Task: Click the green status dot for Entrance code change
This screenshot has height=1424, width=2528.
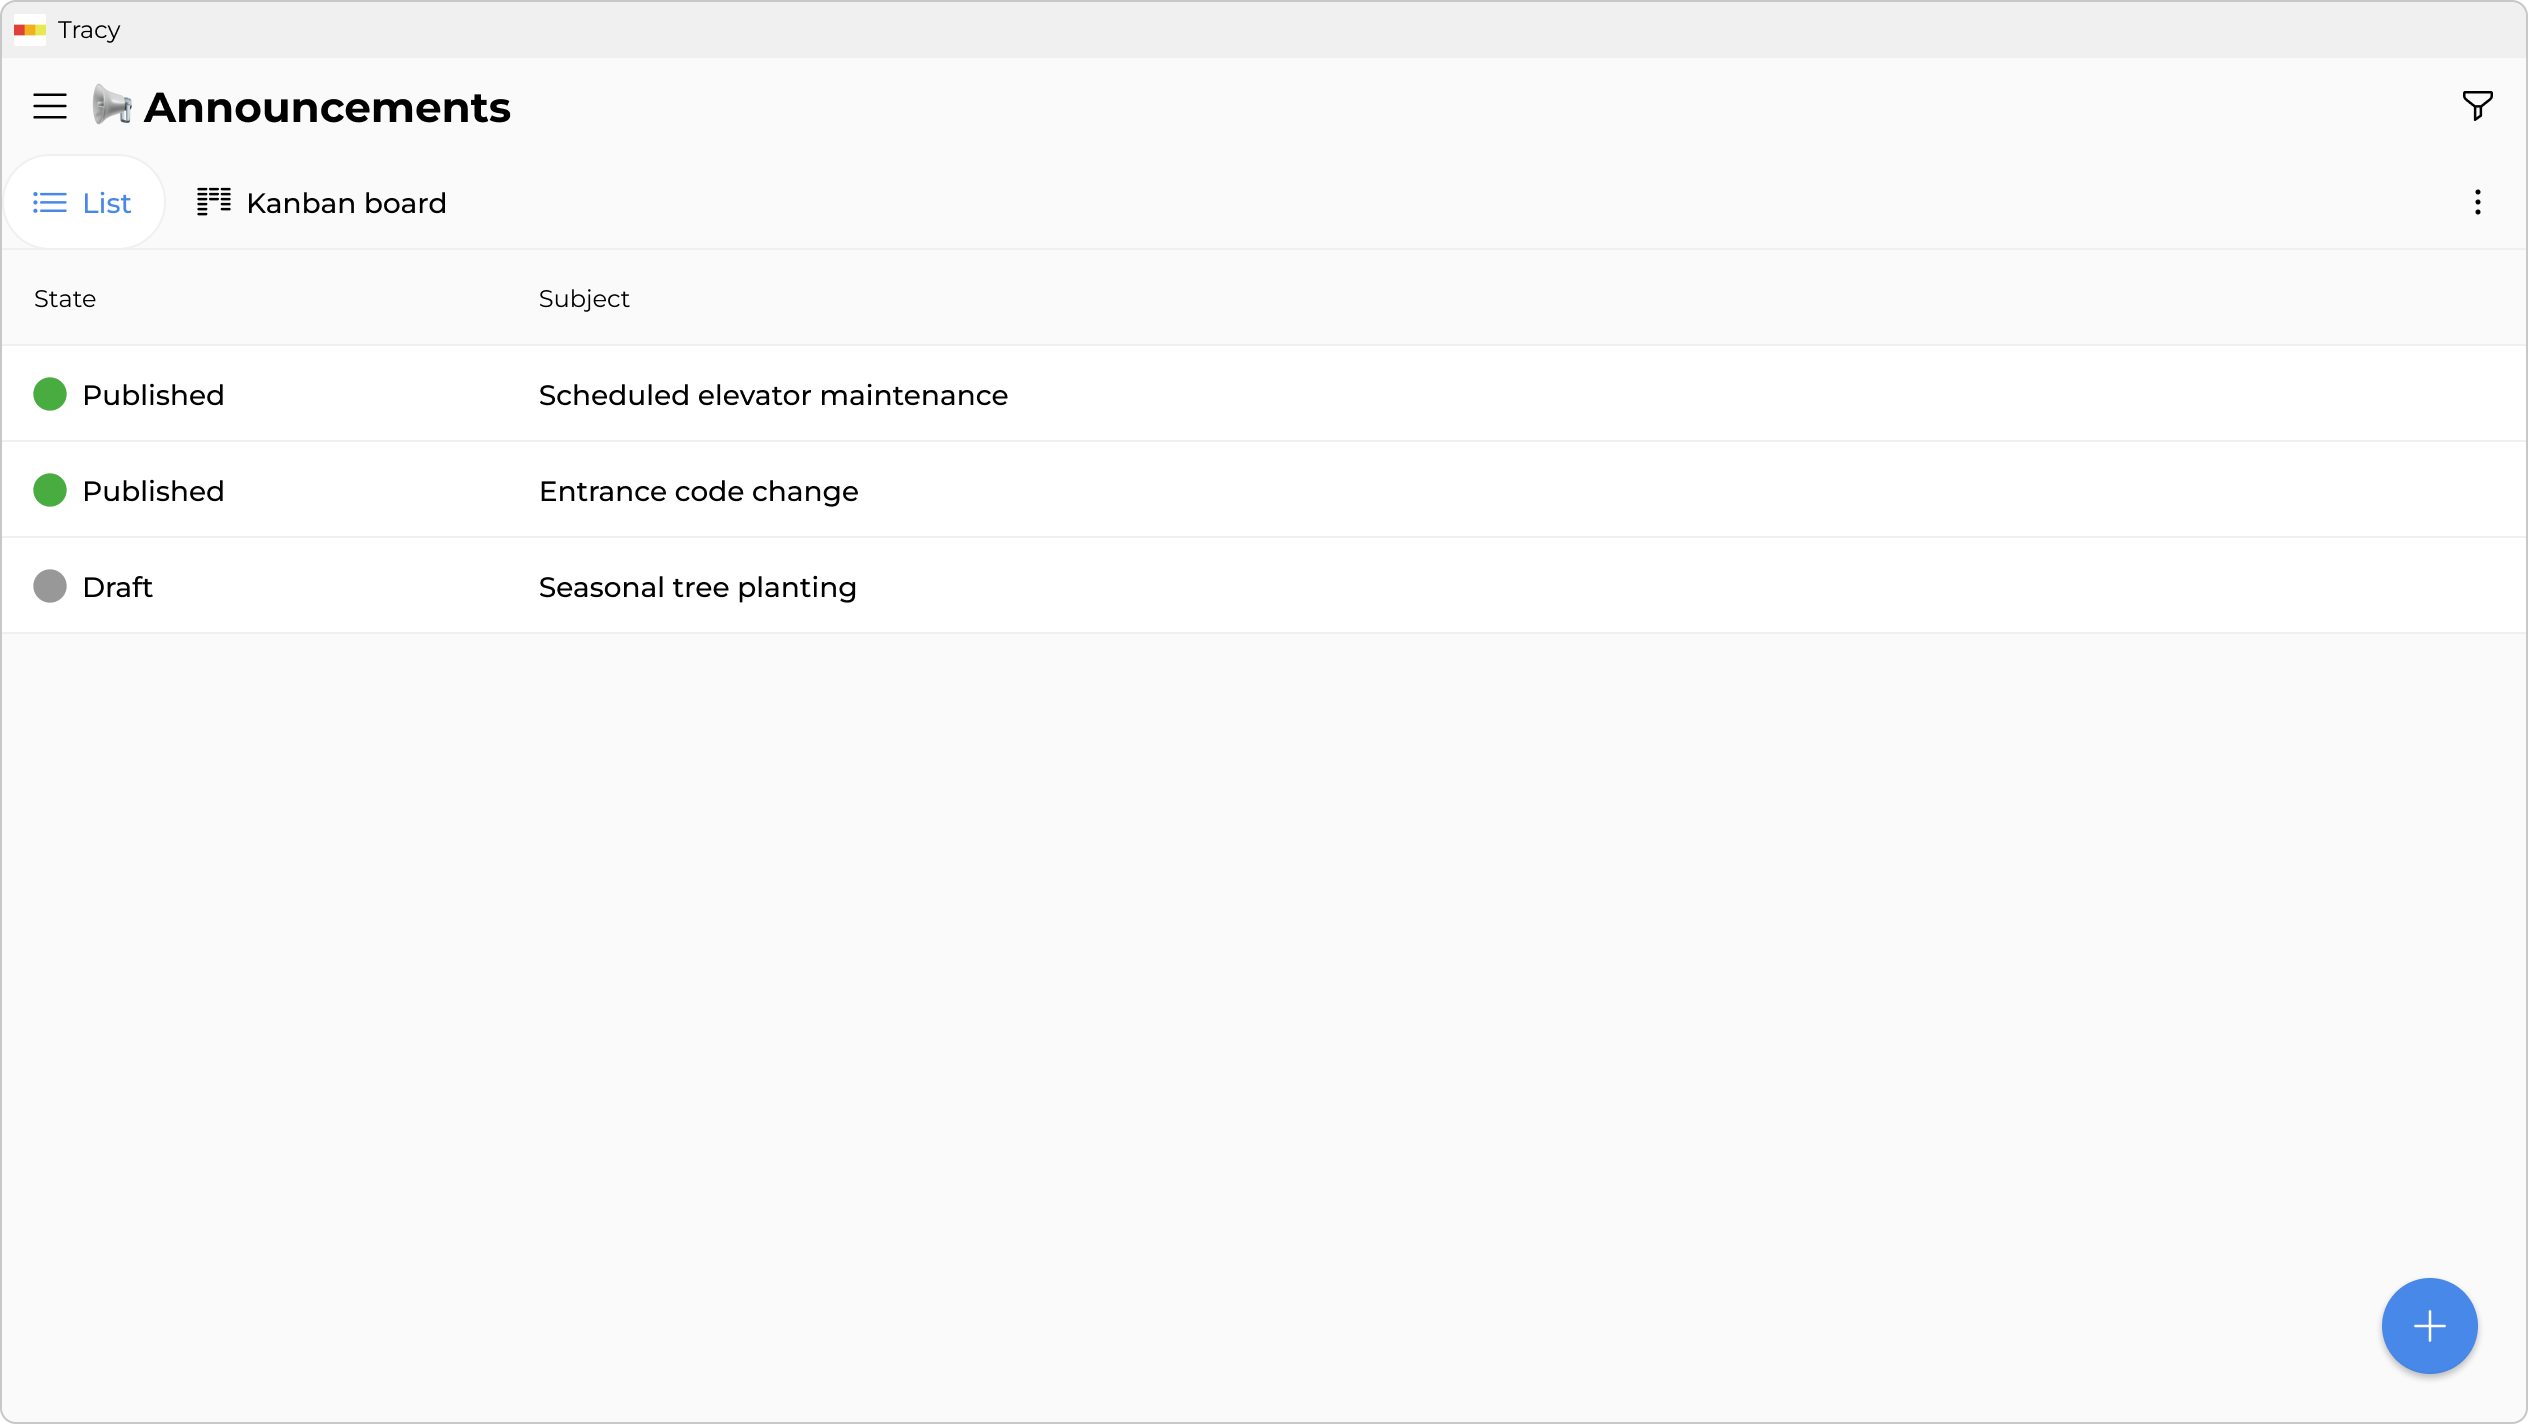Action: pyautogui.click(x=49, y=490)
